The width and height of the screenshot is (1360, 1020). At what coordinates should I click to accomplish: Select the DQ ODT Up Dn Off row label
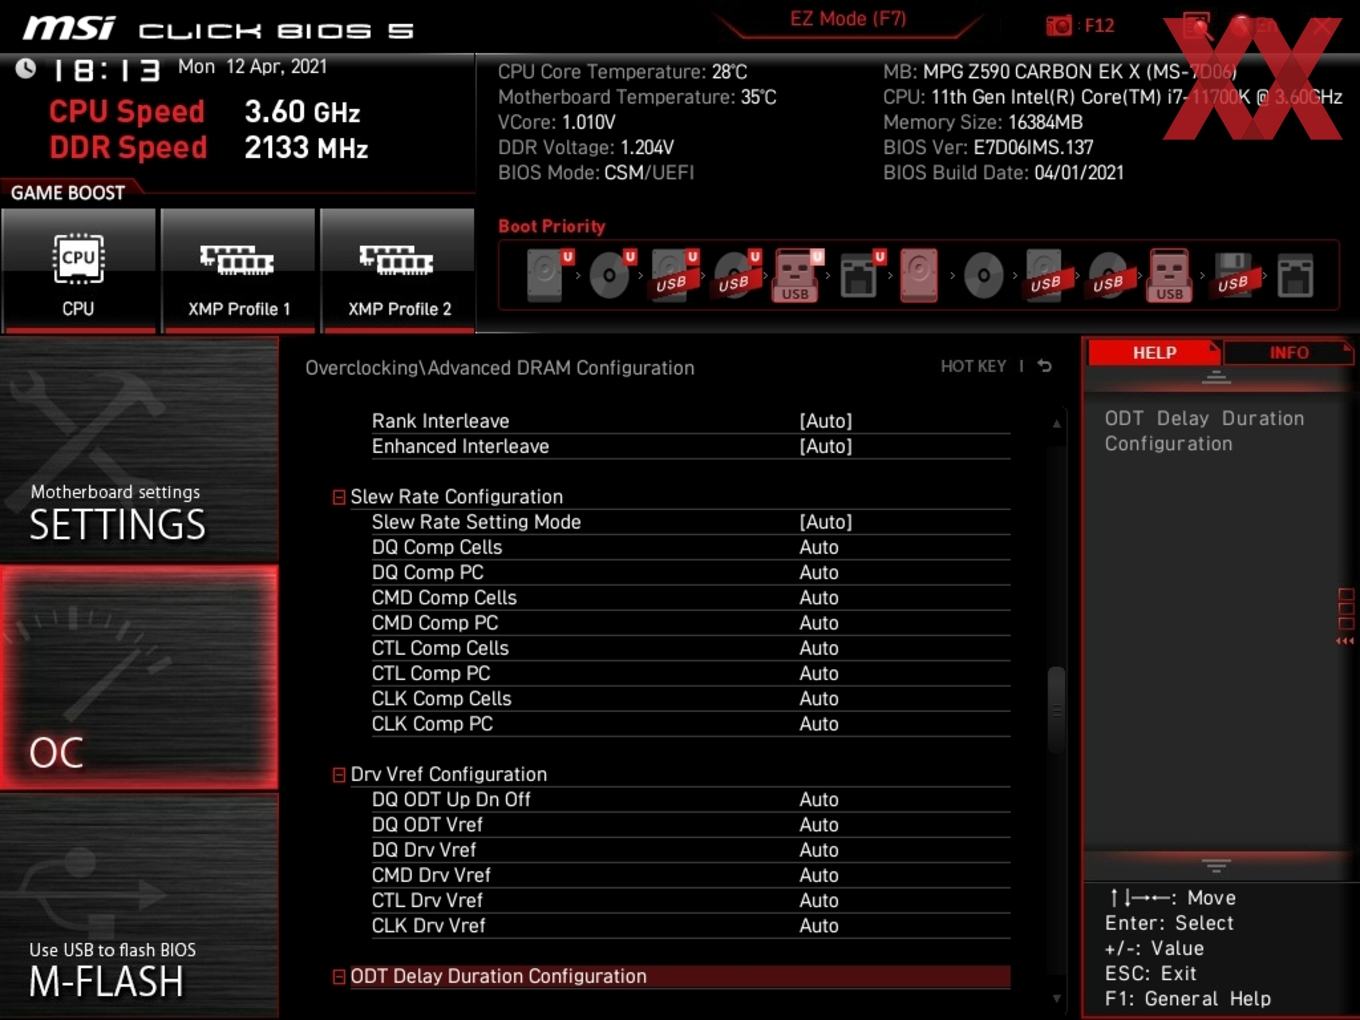click(x=451, y=800)
